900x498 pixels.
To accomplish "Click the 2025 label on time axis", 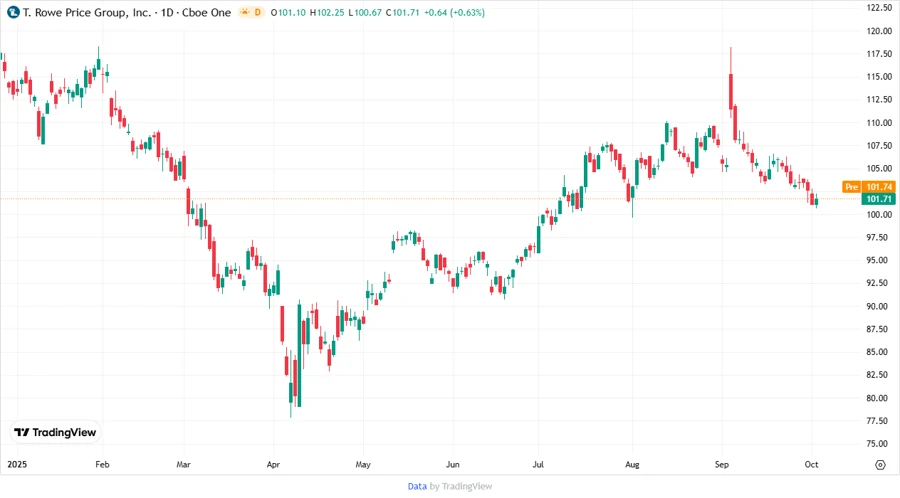I will (x=18, y=465).
